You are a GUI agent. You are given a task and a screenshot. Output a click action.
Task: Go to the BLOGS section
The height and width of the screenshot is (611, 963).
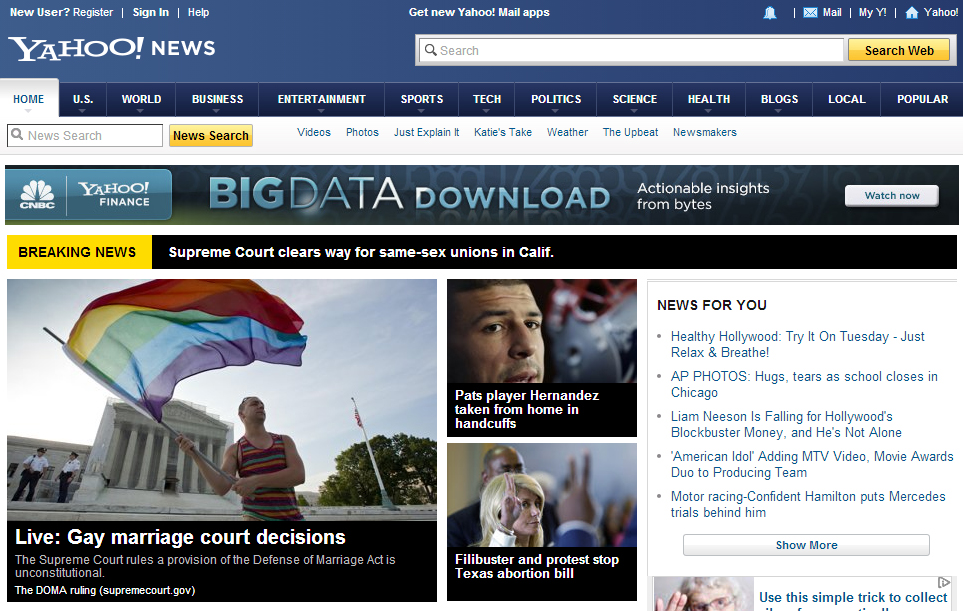pyautogui.click(x=779, y=99)
